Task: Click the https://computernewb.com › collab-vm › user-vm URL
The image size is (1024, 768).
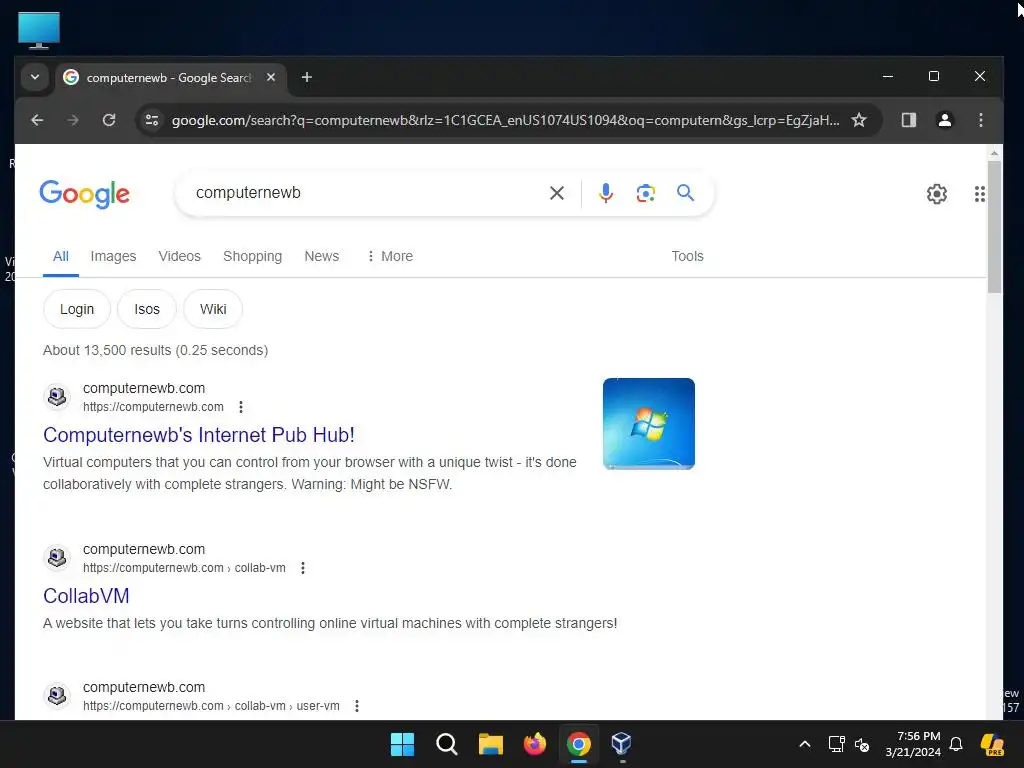Action: [x=211, y=706]
